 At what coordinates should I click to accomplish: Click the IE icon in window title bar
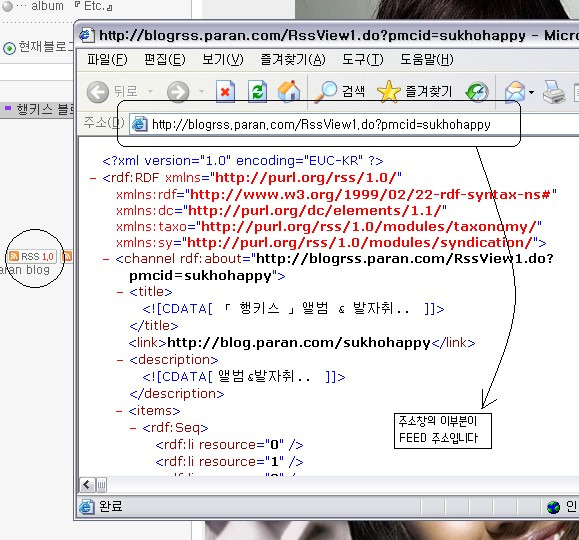tap(87, 35)
